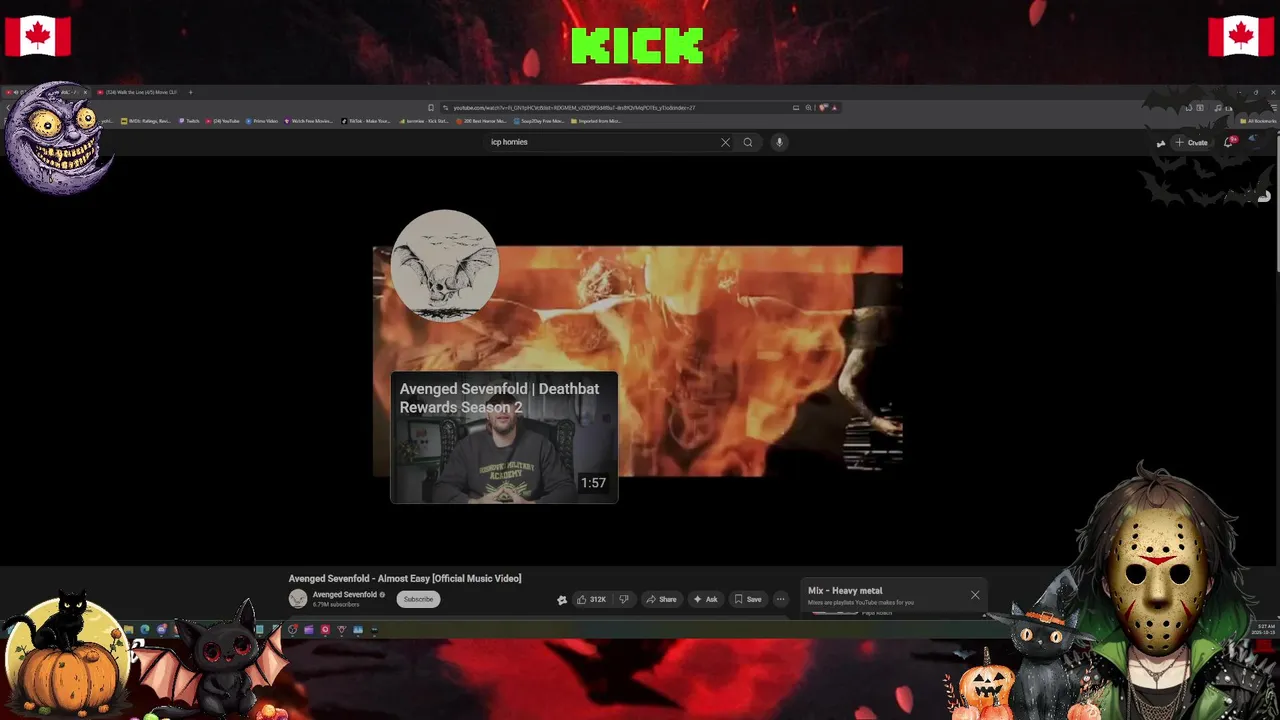Open the Prime Video bookmark
This screenshot has height=720, width=1280.
point(262,121)
